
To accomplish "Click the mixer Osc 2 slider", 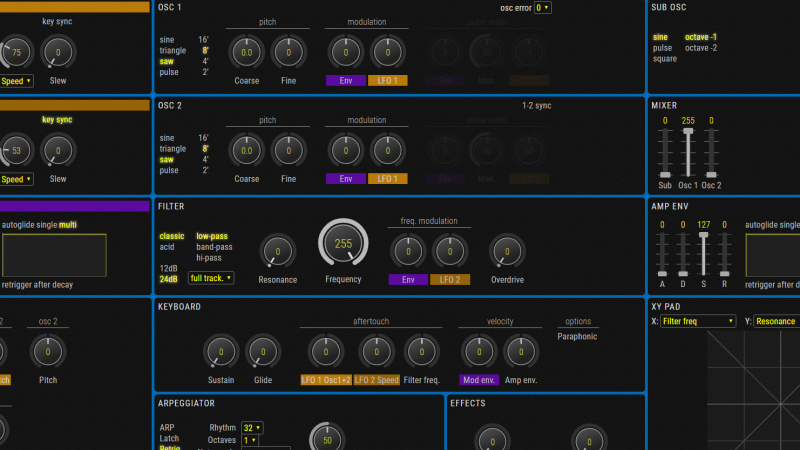I will 711,152.
